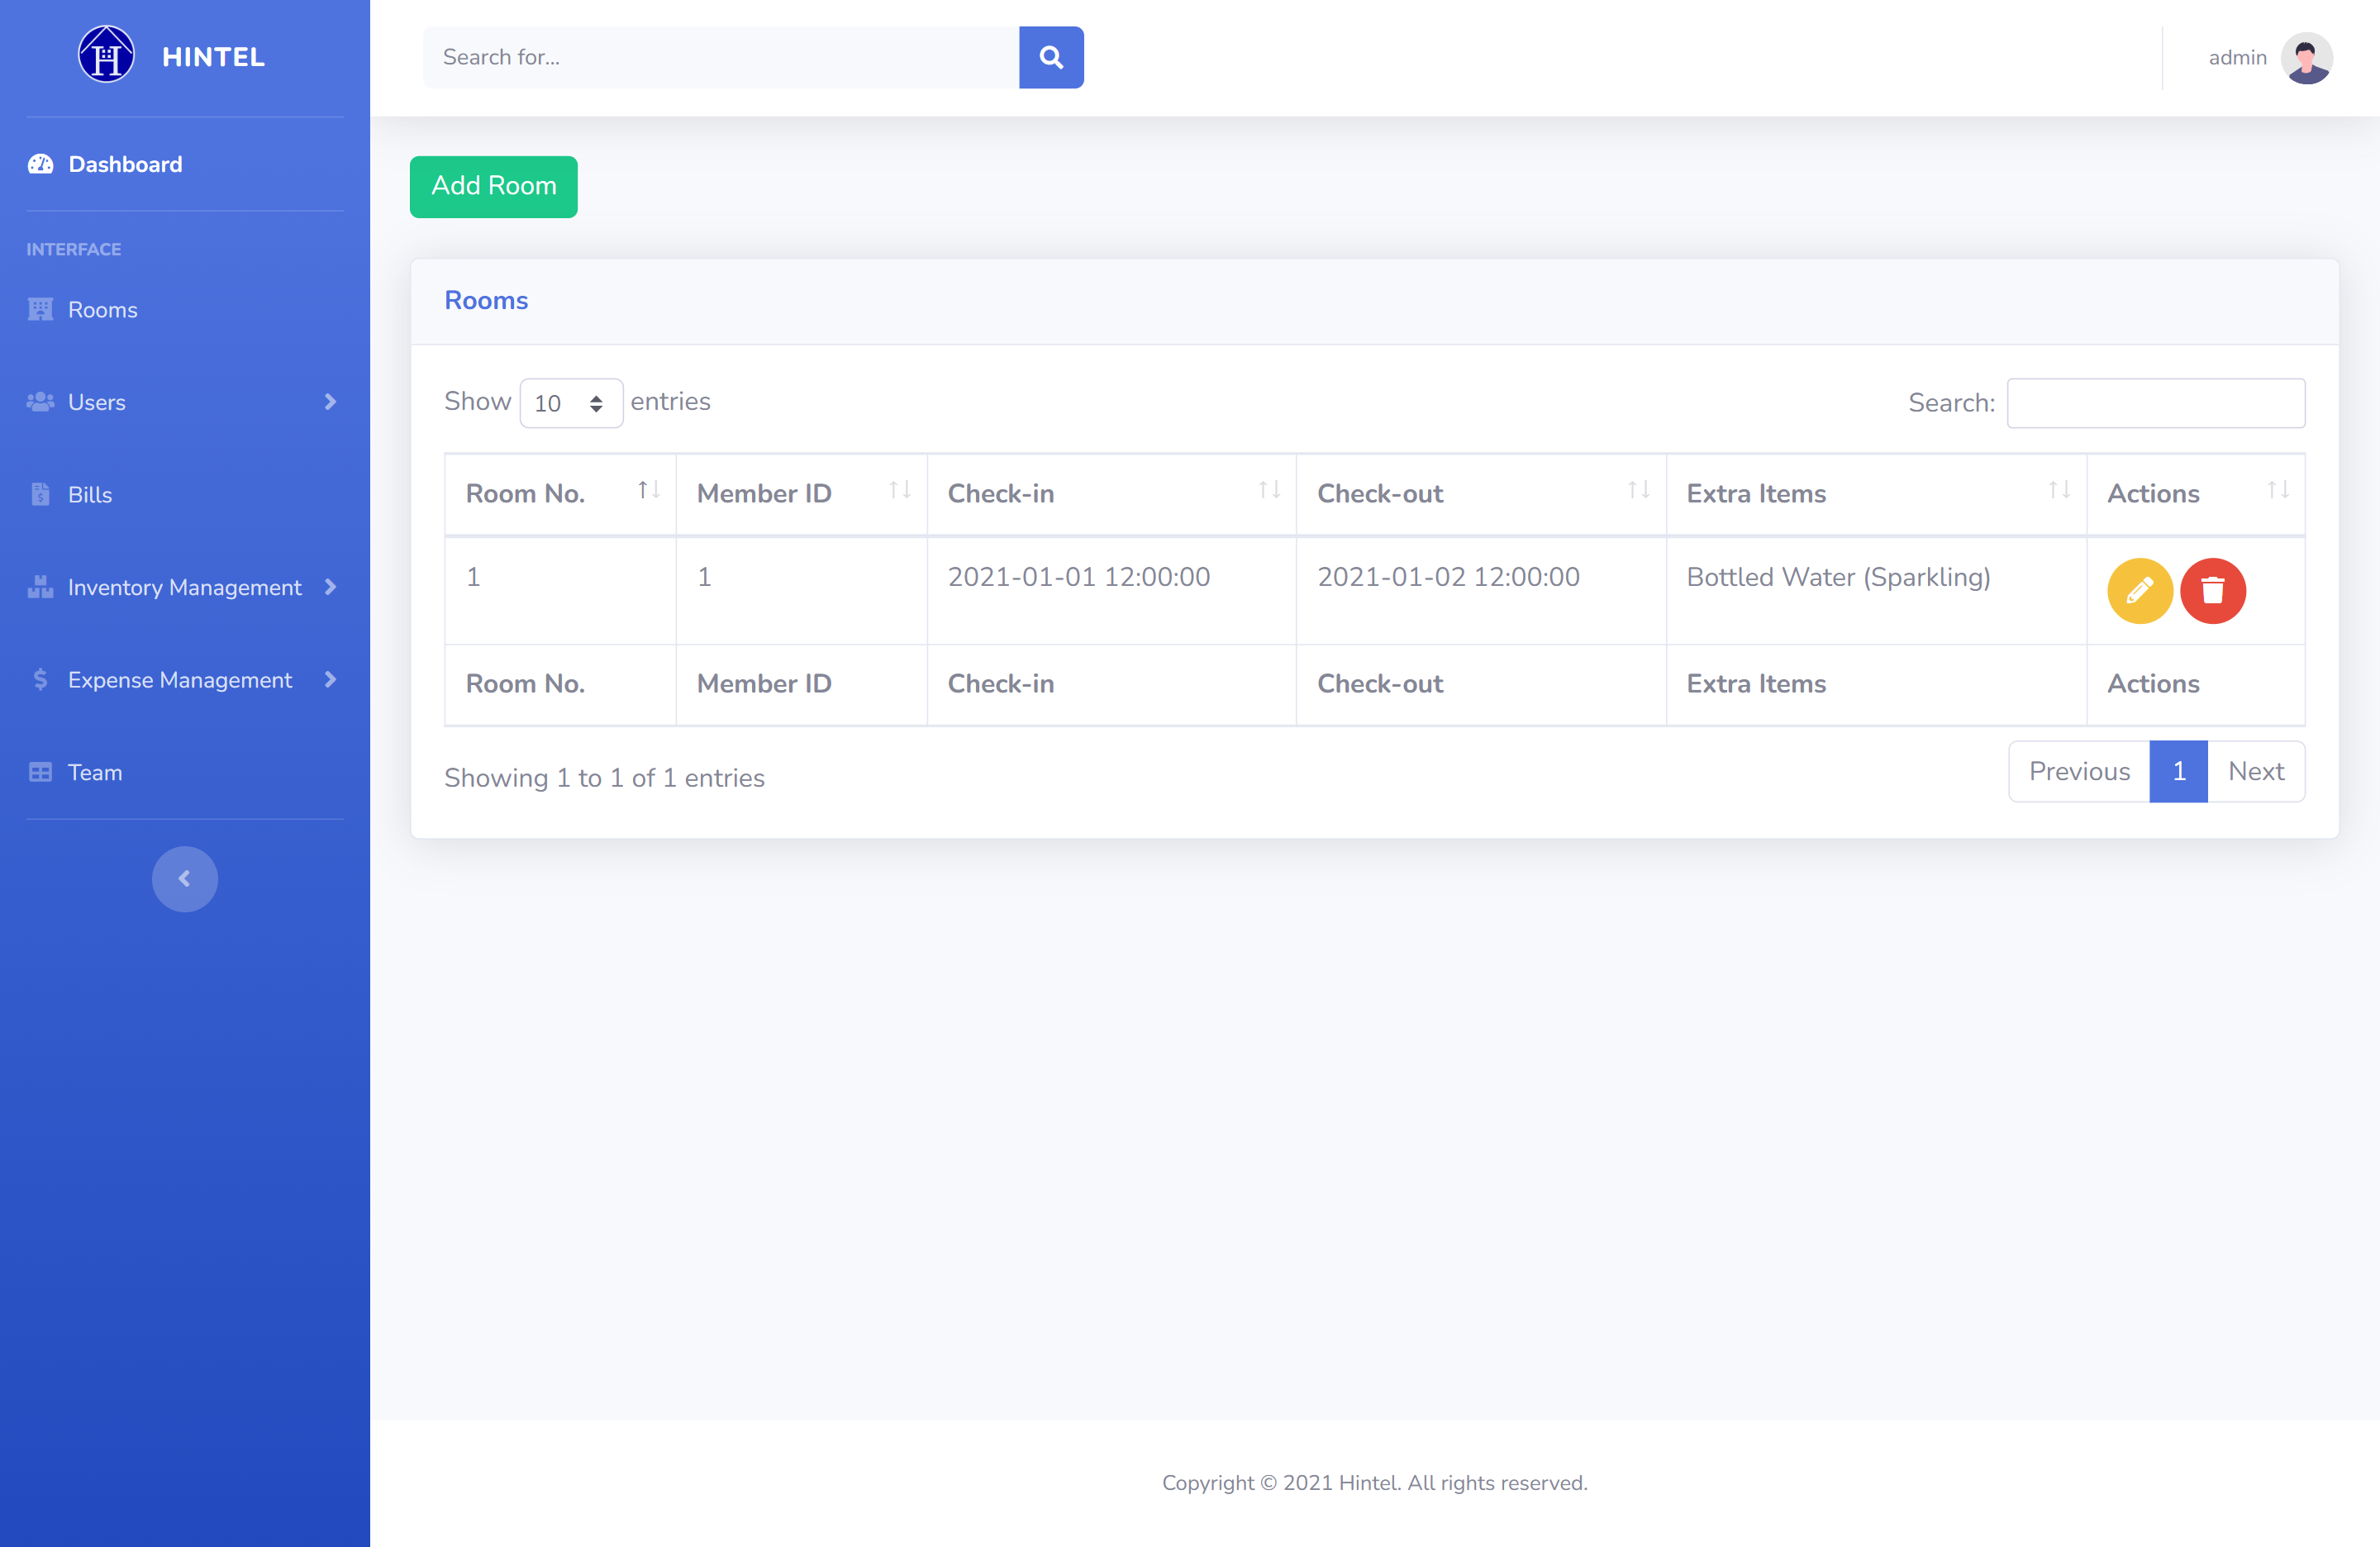Screen dimensions: 2380x1547
Task: Click the red trash delete icon
Action: (x=2212, y=590)
